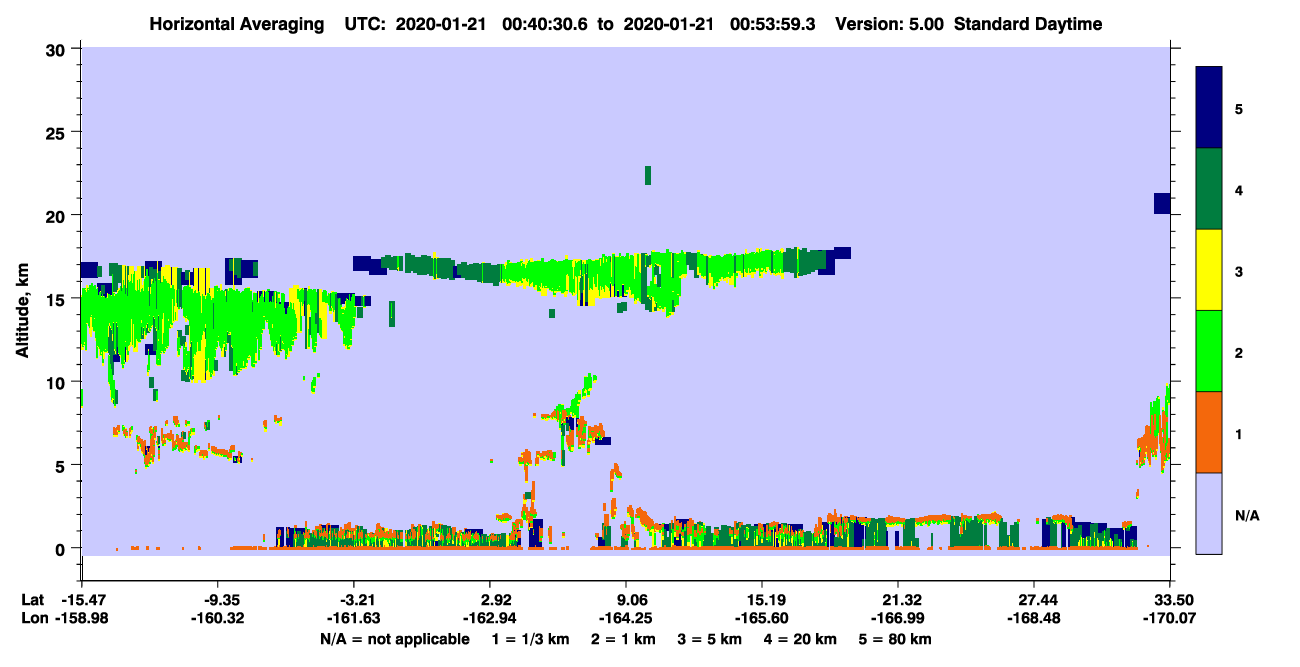1300x667 pixels.
Task: Click the dark green color bar segment labeled 4
Action: coord(1209,189)
